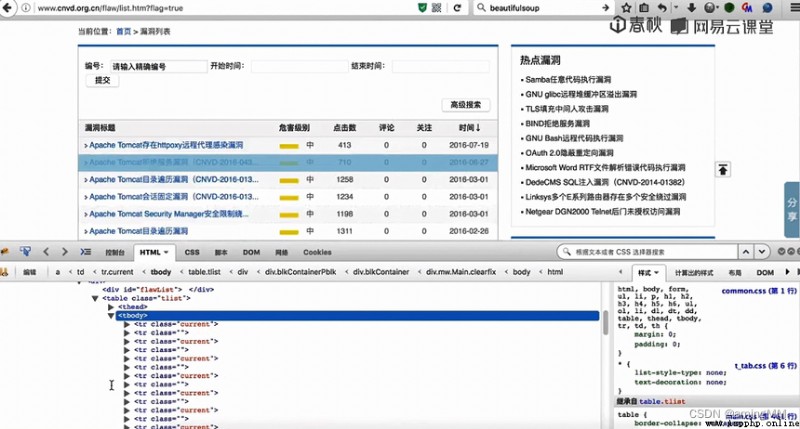Click the browser back arrow button
The width and height of the screenshot is (800, 429).
pos(7,8)
